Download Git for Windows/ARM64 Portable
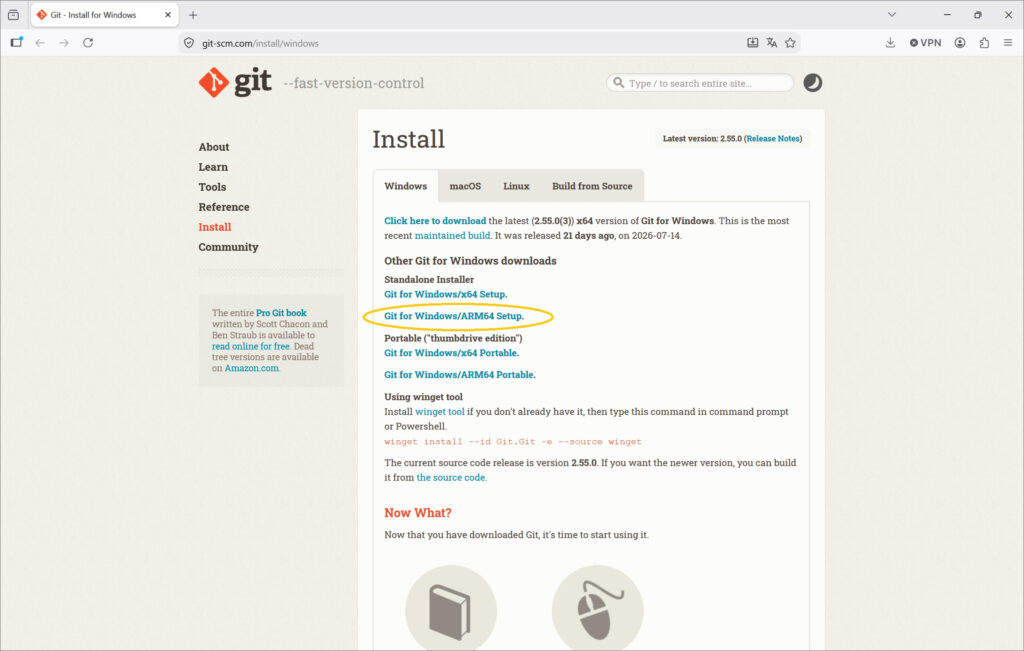Image resolution: width=1024 pixels, height=651 pixels. (460, 375)
